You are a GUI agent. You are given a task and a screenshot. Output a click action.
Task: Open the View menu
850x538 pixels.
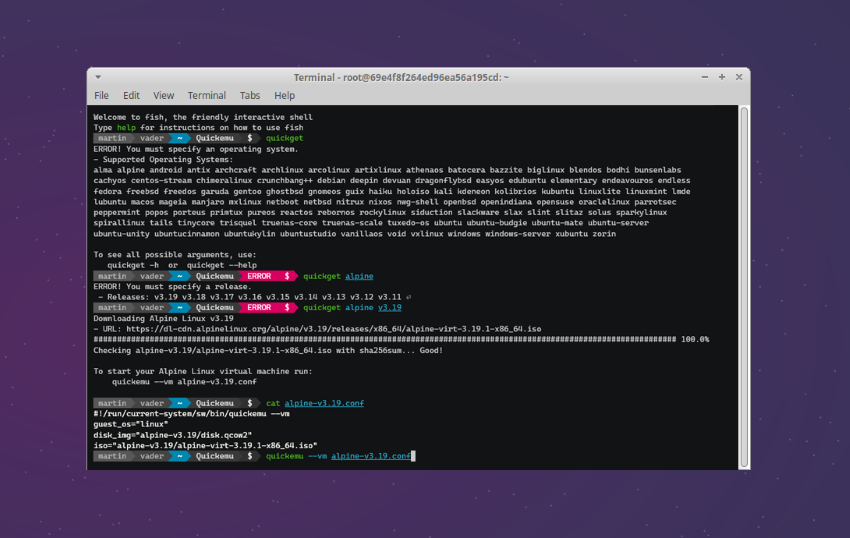pos(163,96)
